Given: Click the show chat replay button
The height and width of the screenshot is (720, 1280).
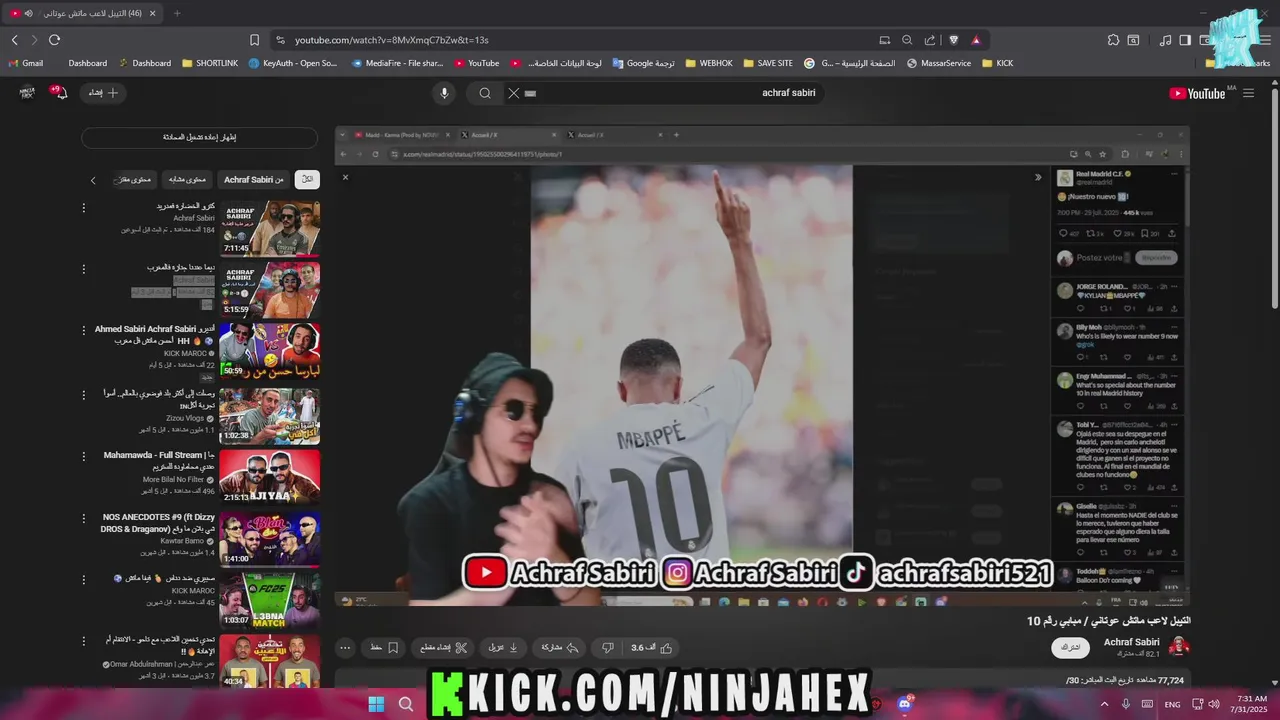Looking at the screenshot, I should (200, 137).
